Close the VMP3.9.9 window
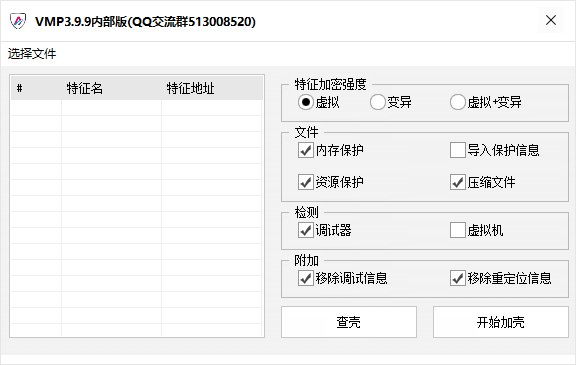The width and height of the screenshot is (576, 365). [551, 21]
